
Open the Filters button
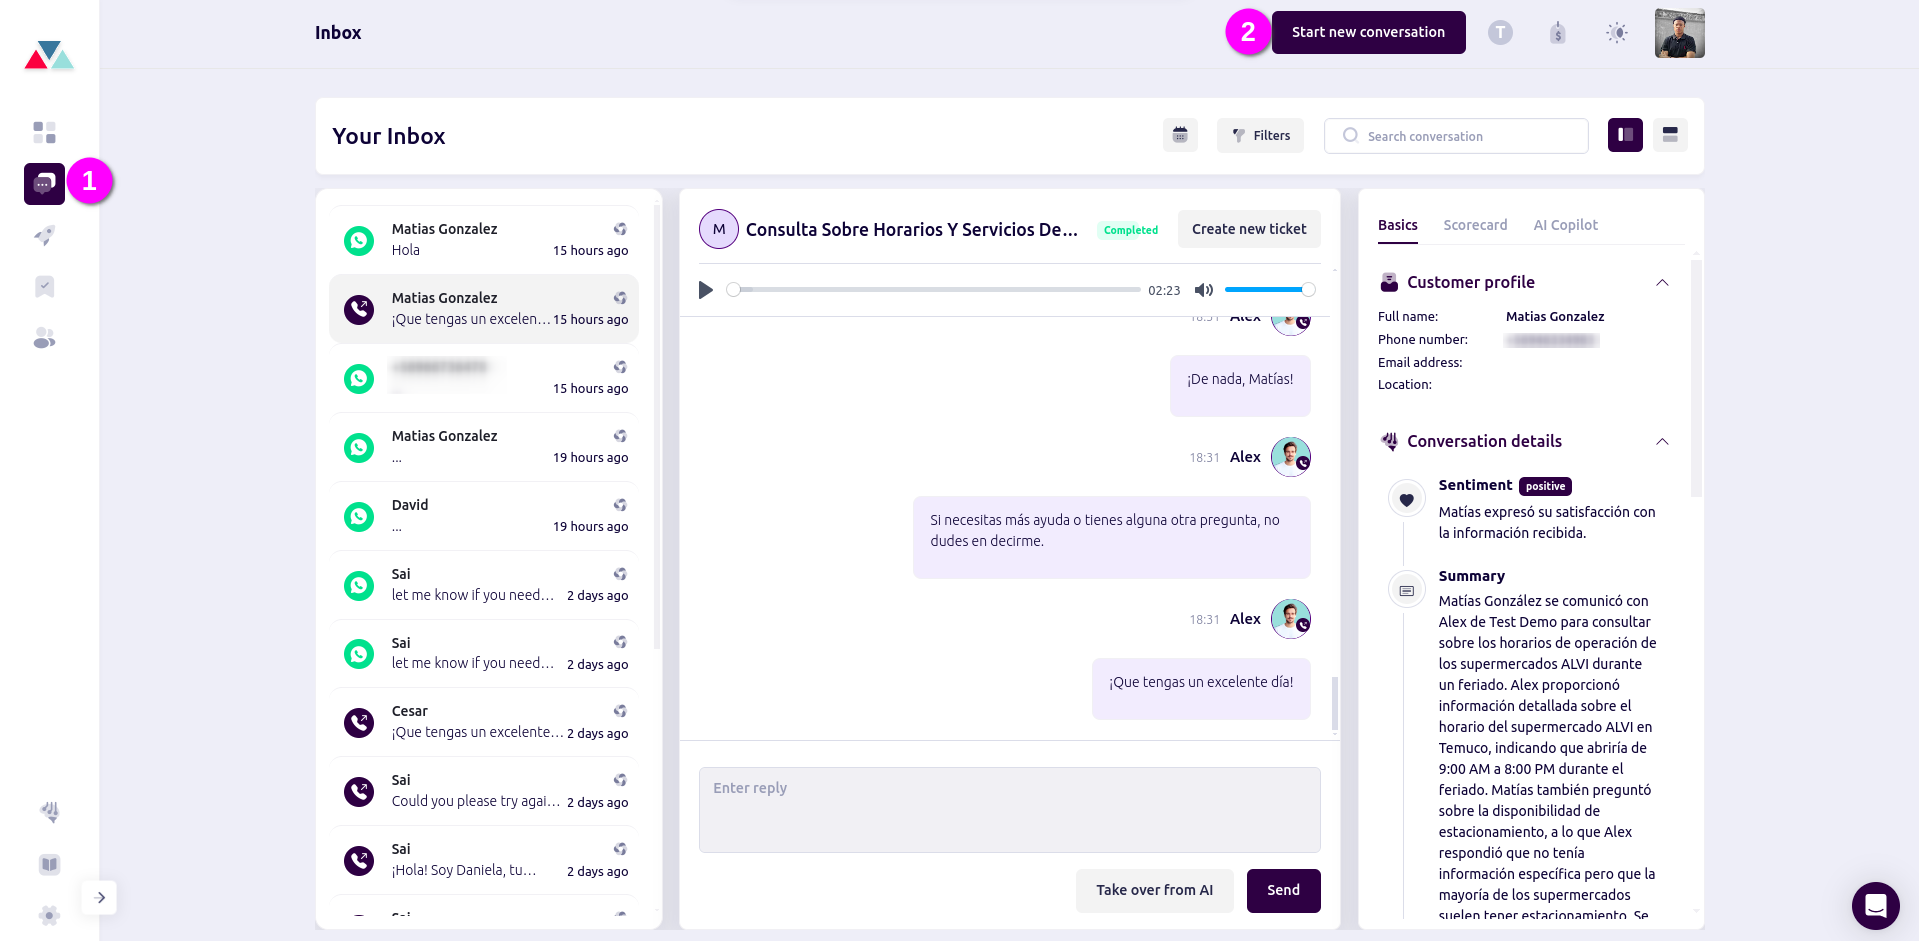[x=1260, y=135]
